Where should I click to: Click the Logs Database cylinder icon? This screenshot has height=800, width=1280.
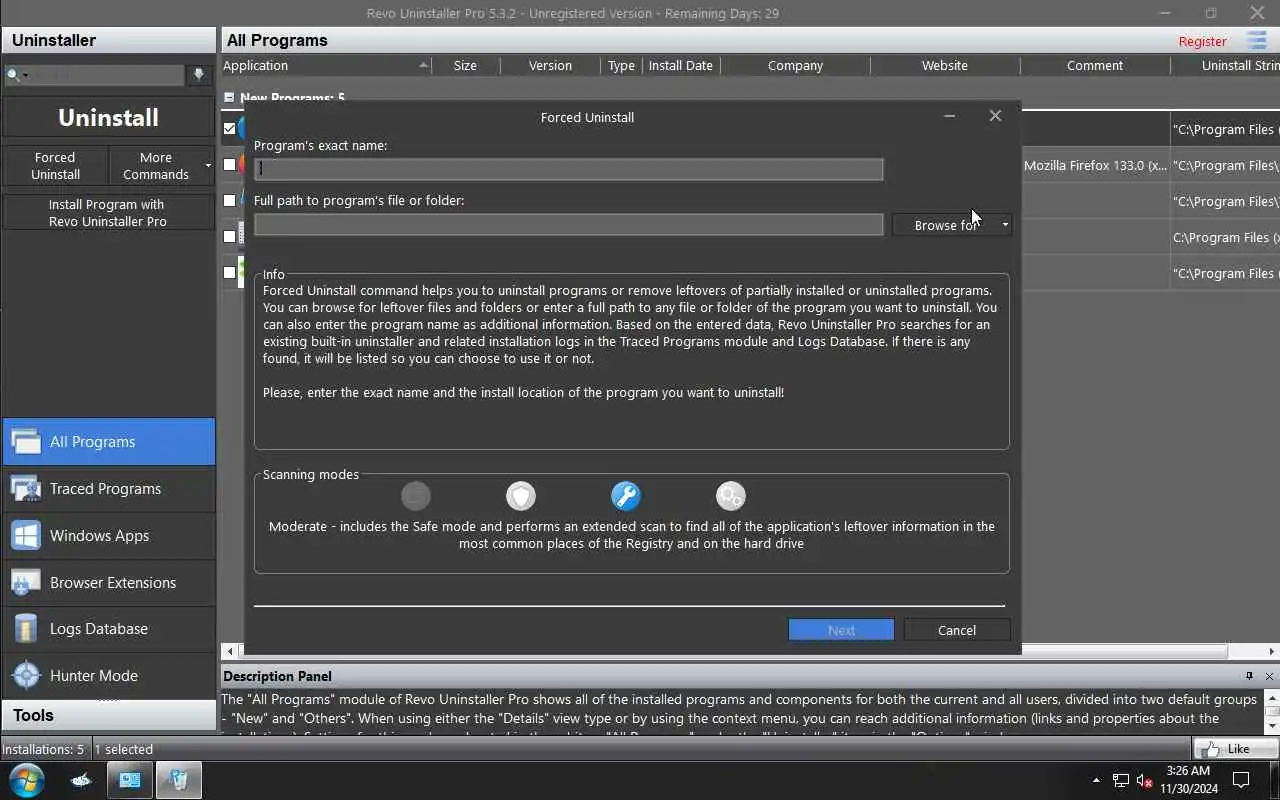click(x=25, y=629)
